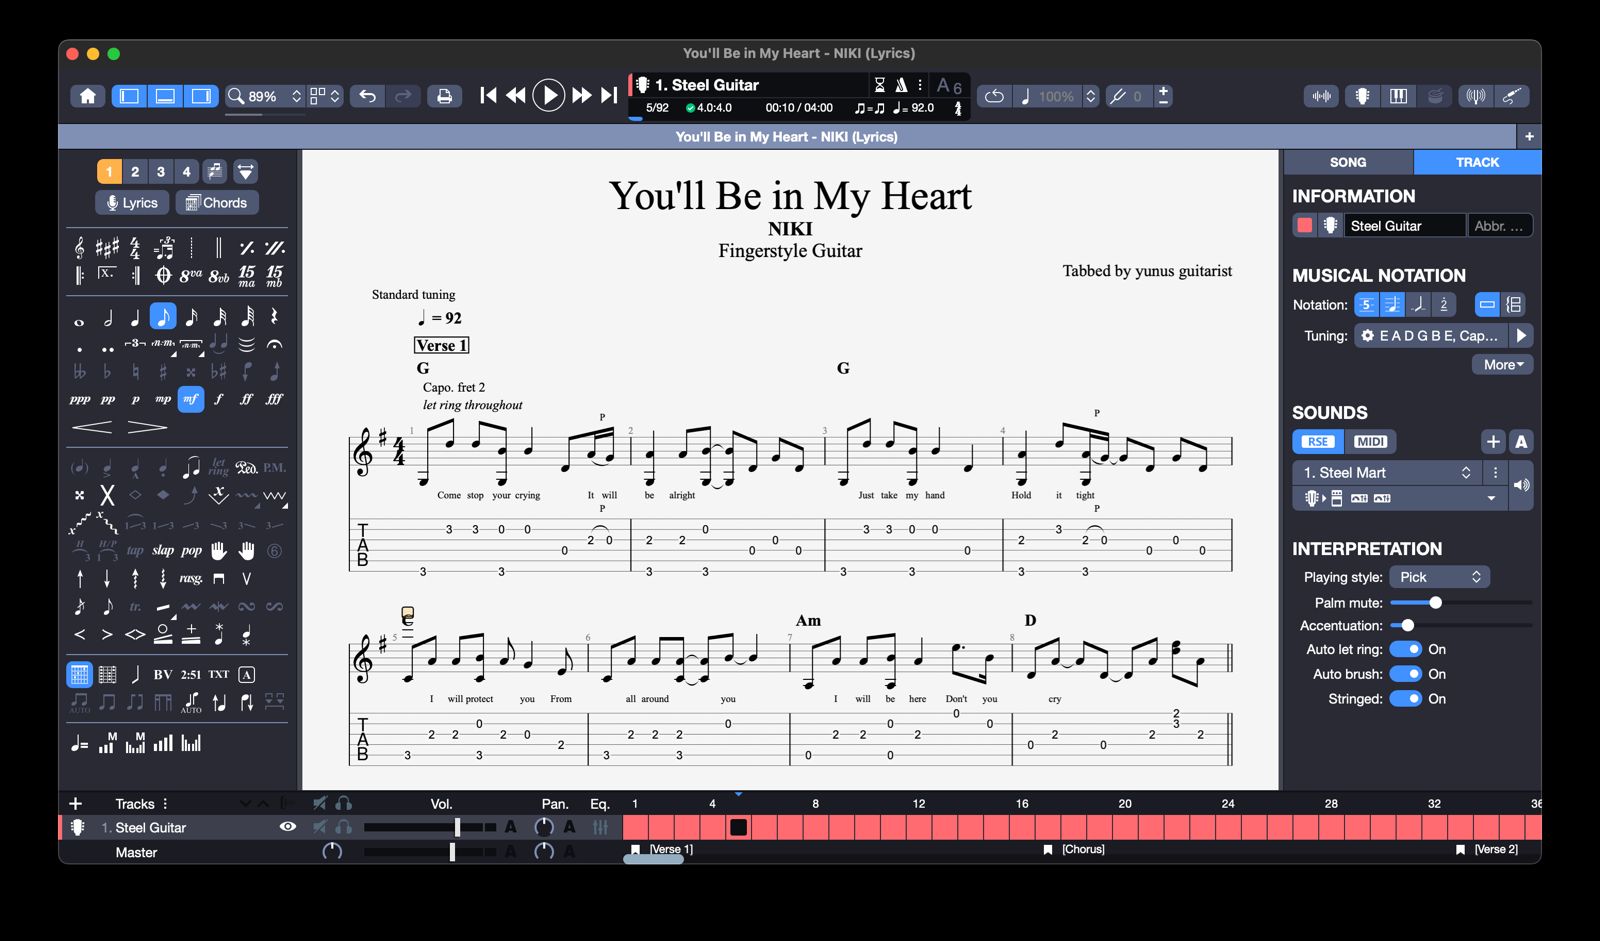Viewport: 1600px width, 941px height.
Task: Insert TXT text annotation
Action: point(219,674)
